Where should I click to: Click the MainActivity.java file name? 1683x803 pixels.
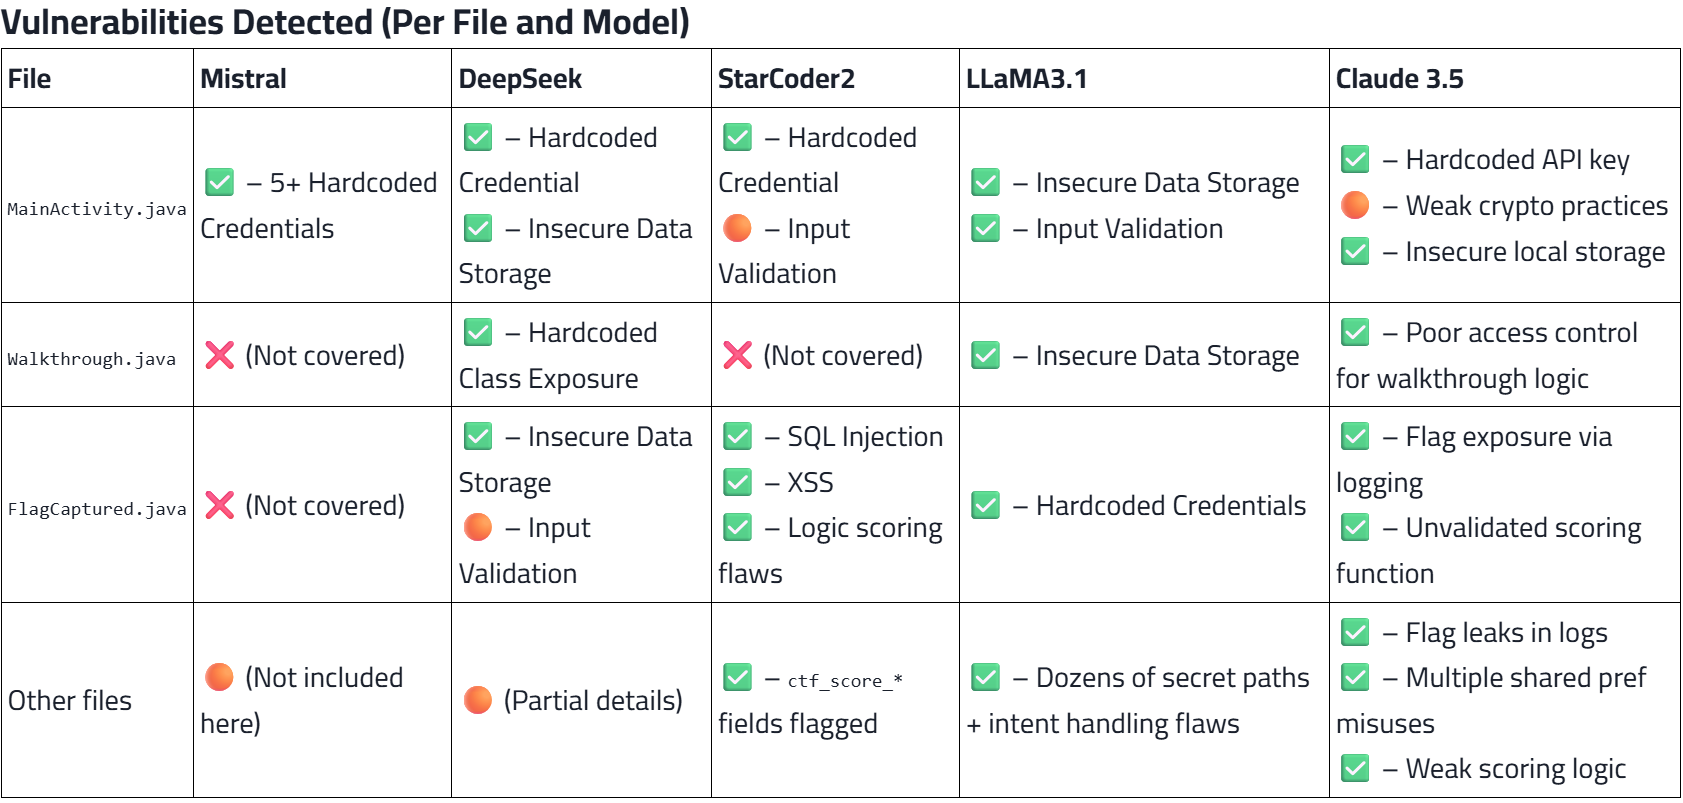[97, 209]
